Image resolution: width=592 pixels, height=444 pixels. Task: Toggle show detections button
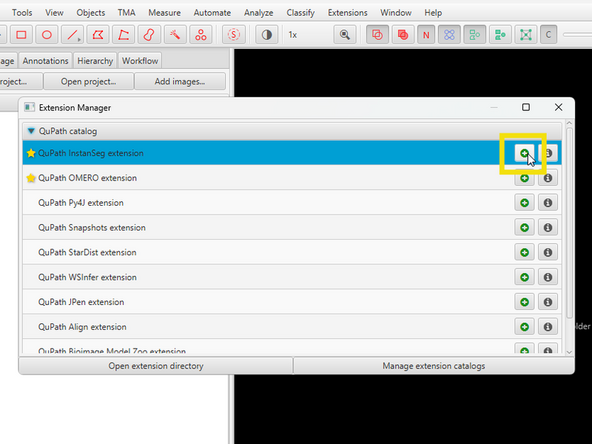point(475,35)
